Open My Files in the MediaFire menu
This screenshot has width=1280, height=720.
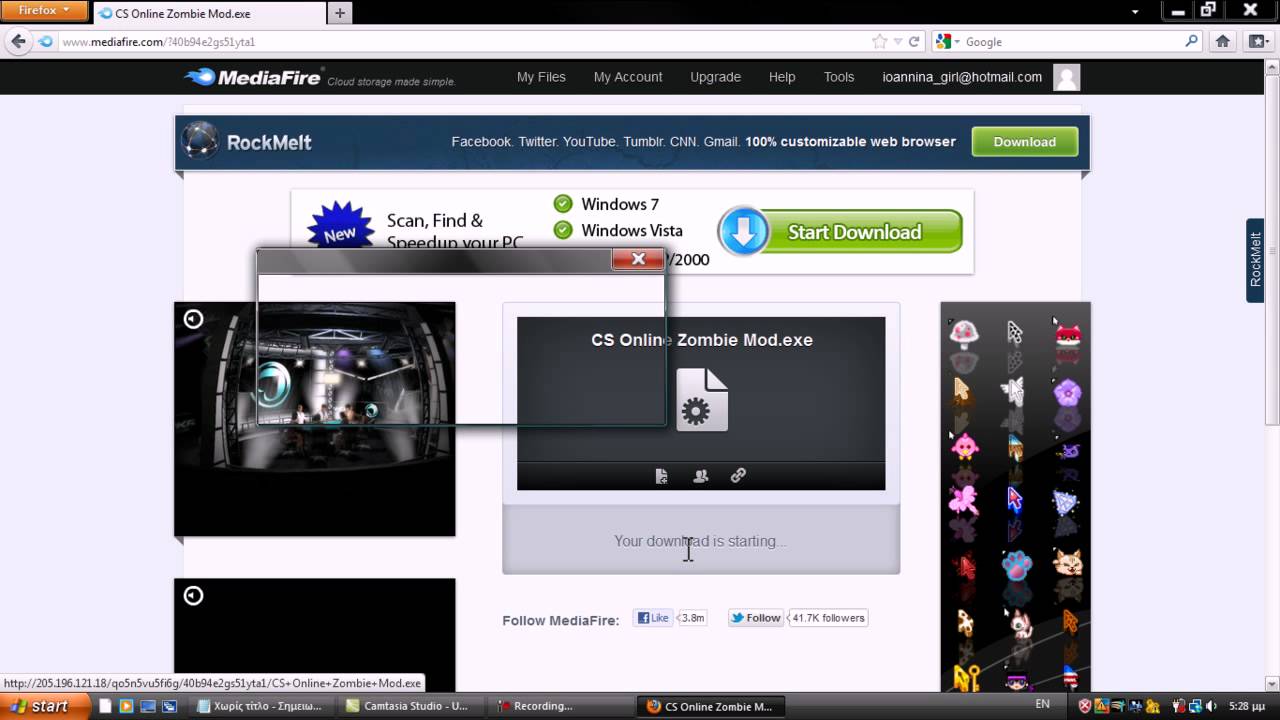[x=541, y=77]
